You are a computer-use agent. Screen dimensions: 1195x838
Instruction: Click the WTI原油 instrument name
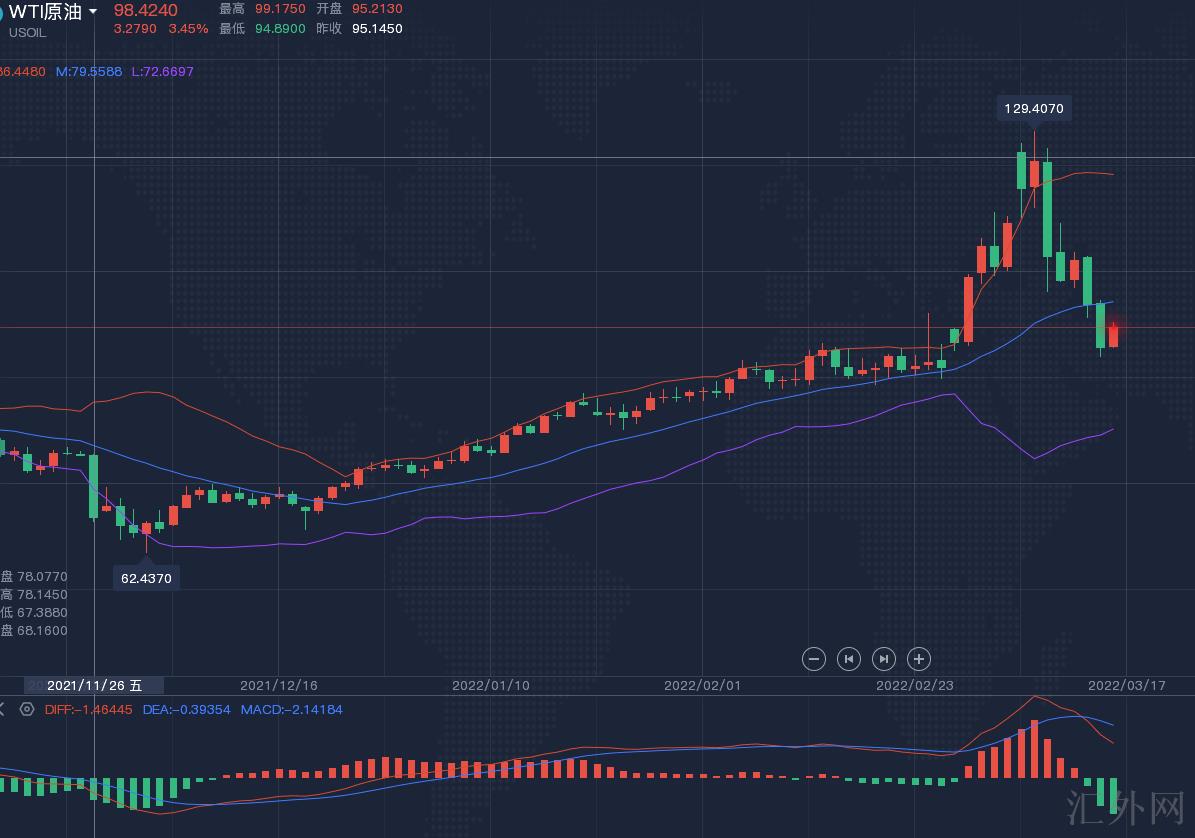[x=45, y=11]
